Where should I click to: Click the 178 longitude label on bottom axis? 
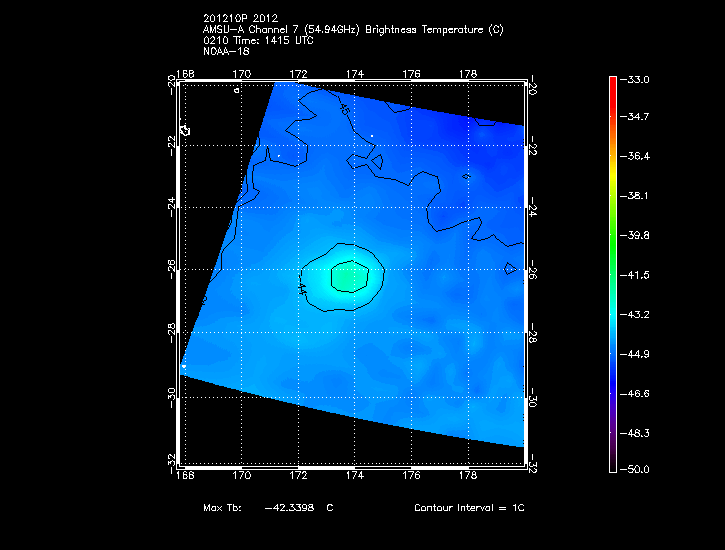466,476
